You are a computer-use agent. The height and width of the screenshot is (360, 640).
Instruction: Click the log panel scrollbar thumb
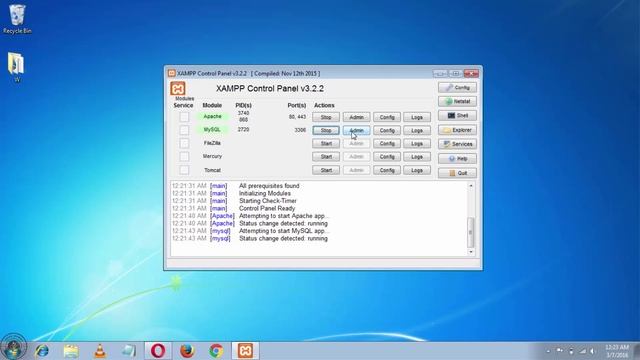[x=471, y=232]
